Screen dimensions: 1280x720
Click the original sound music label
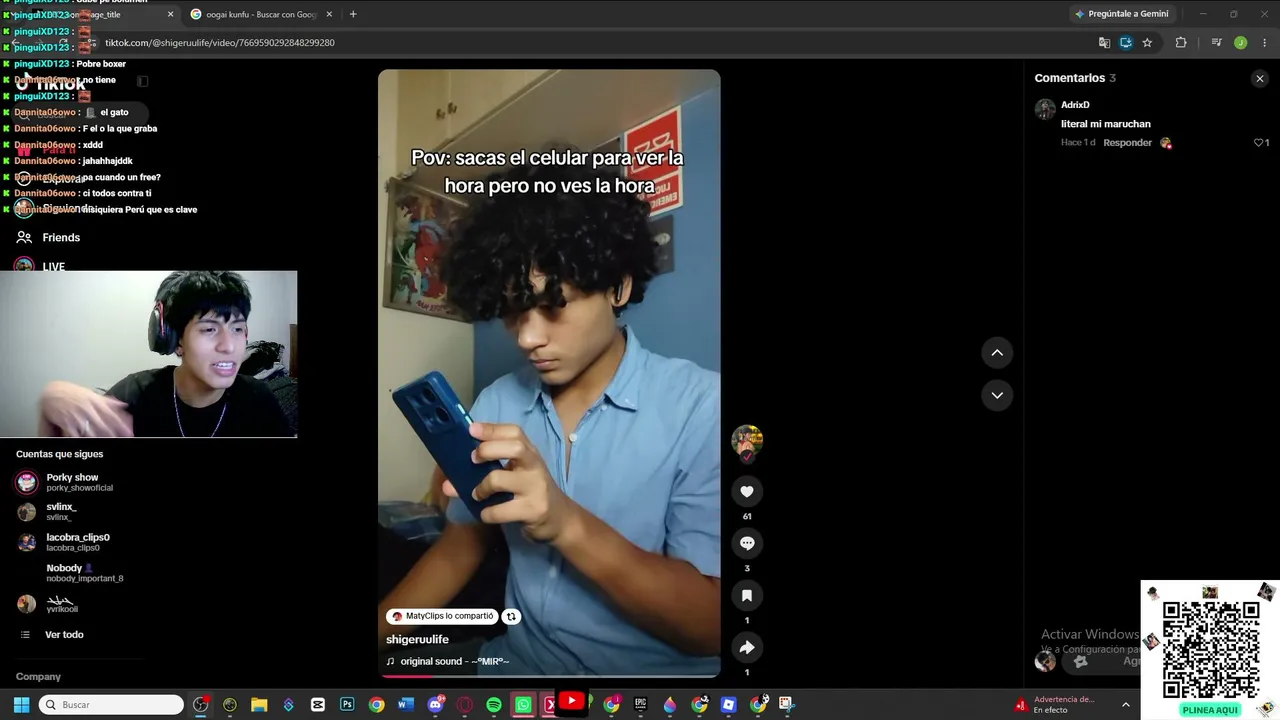click(x=454, y=662)
